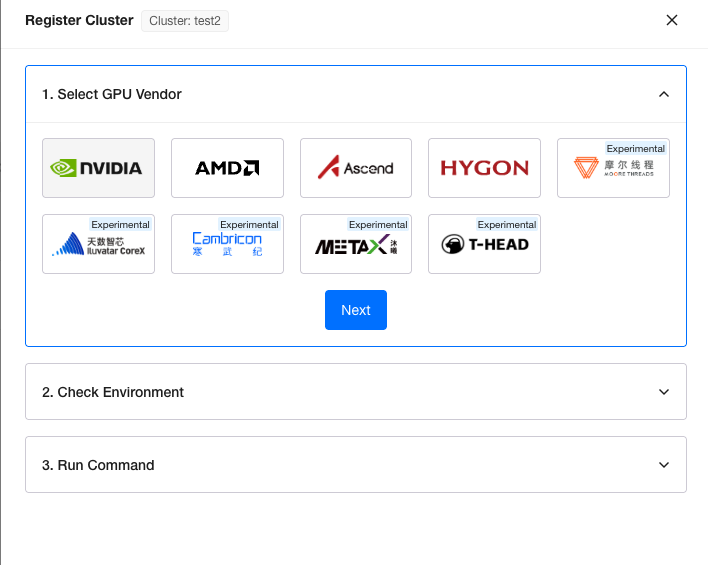Click the 'Cluster: test2' tag
708x565 pixels.
point(185,21)
